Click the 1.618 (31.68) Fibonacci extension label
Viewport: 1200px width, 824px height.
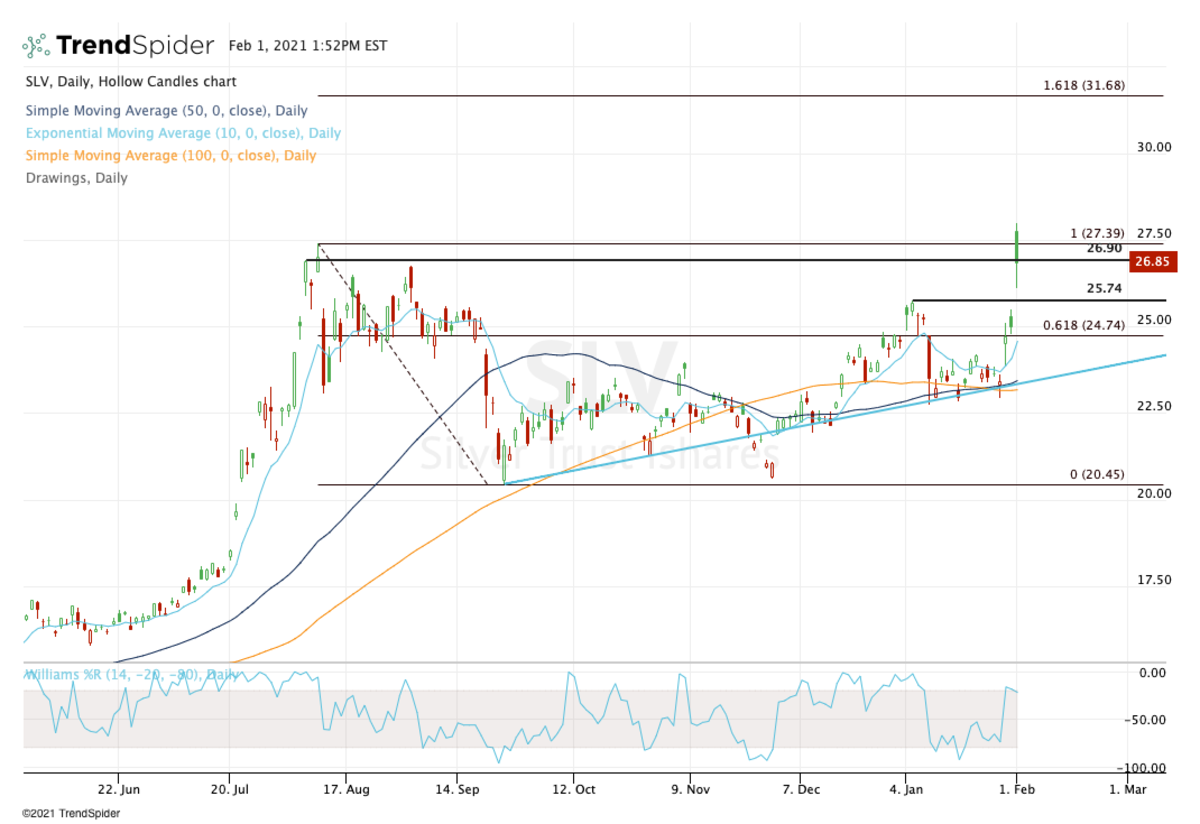click(x=1083, y=85)
